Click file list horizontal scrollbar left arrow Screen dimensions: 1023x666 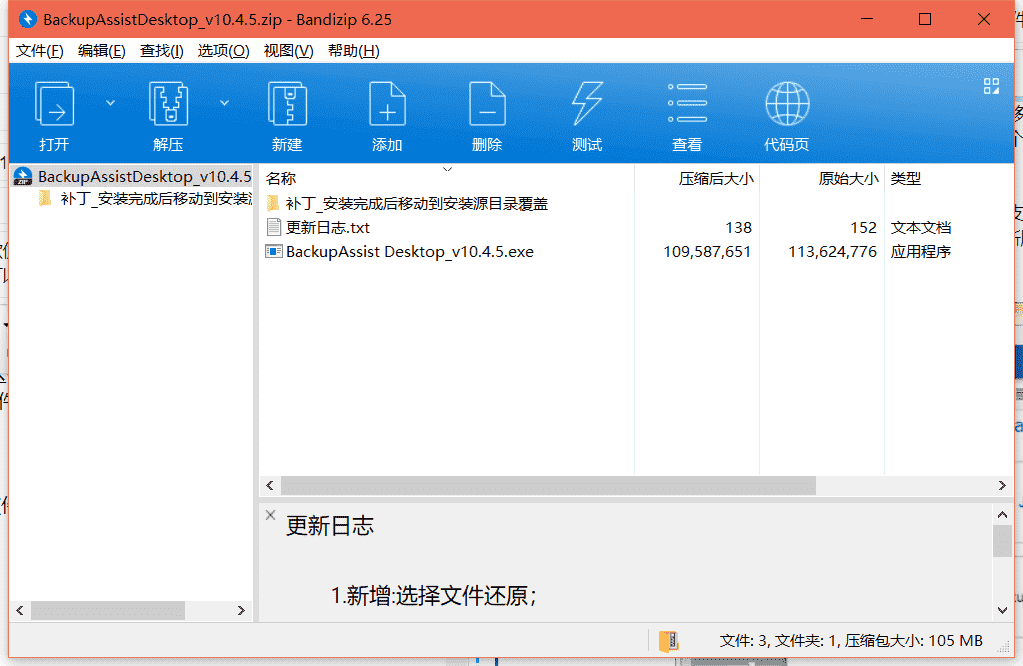click(x=270, y=485)
